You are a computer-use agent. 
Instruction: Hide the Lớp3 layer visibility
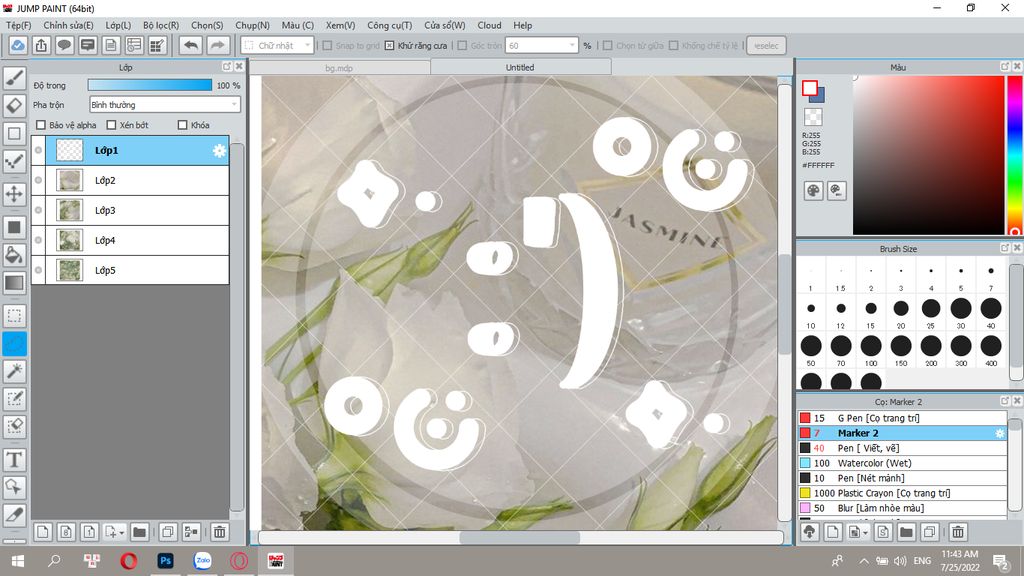pos(39,210)
